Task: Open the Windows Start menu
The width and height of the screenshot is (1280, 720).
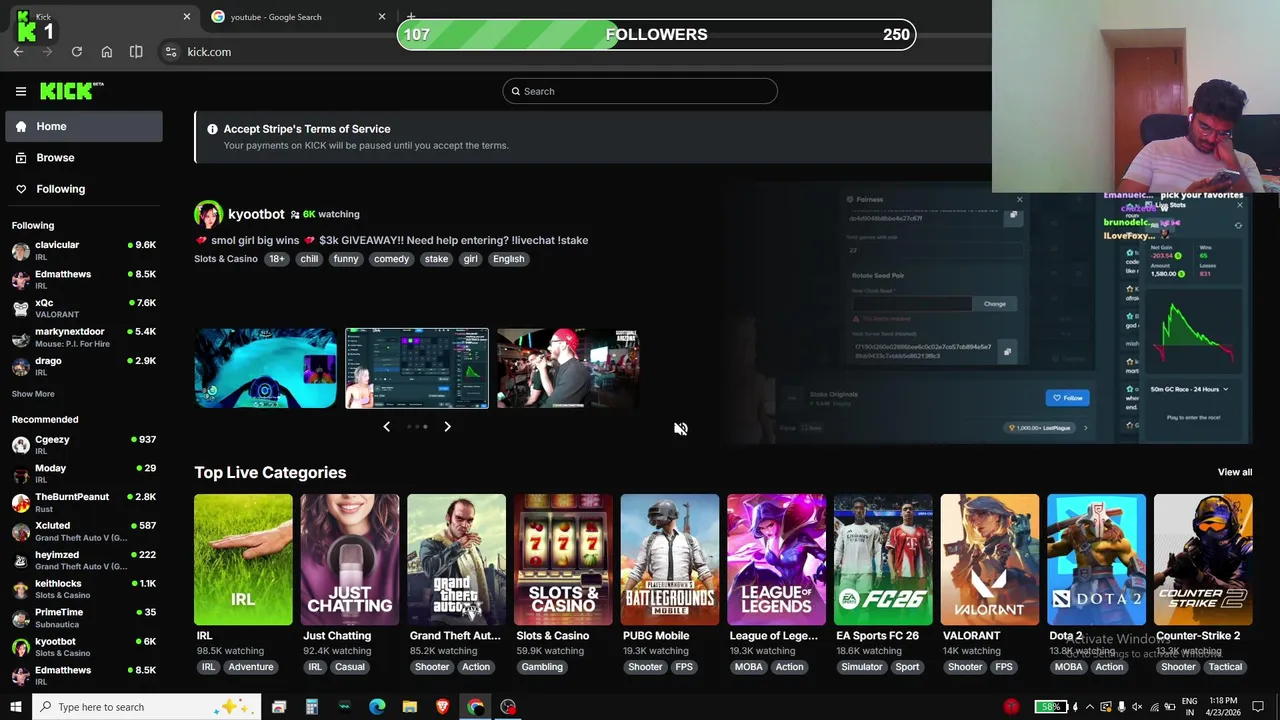Action: pos(15,707)
